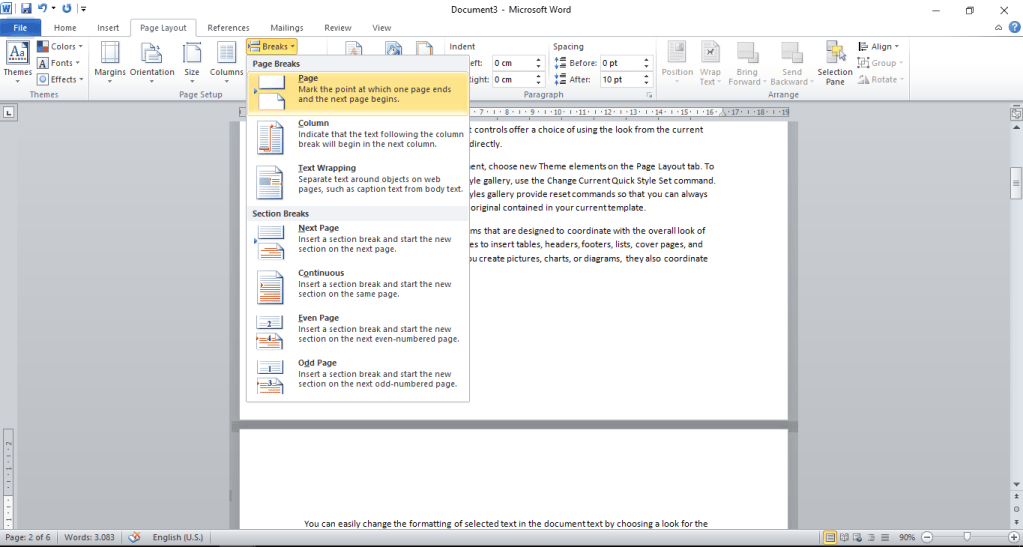Open the File backstage tab
This screenshot has width=1023, height=547.
(20, 28)
